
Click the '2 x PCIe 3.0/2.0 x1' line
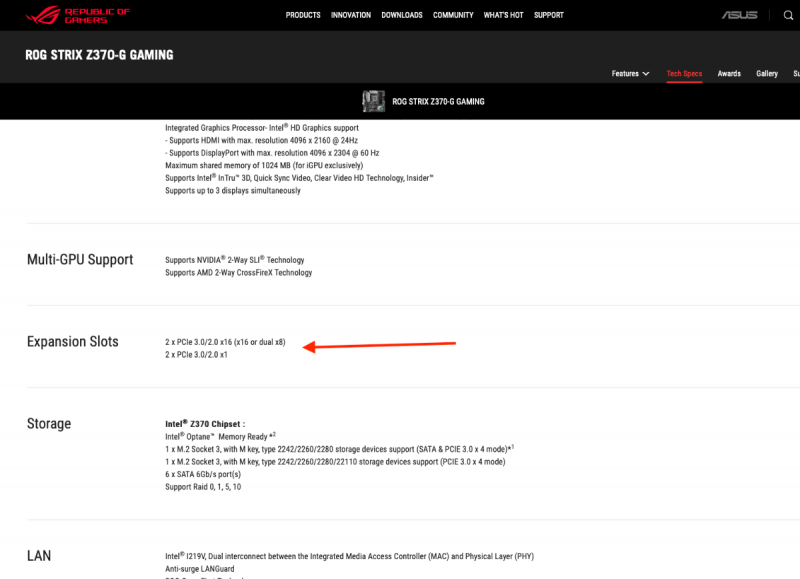(196, 355)
